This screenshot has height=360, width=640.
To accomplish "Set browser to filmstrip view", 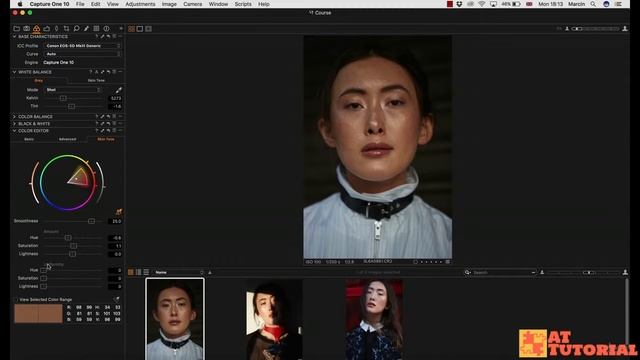I will click(x=138, y=272).
